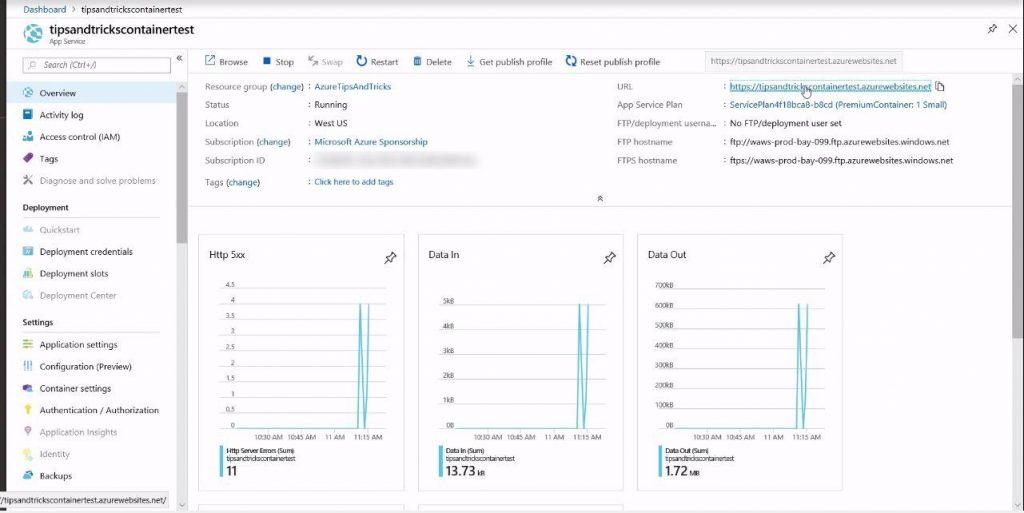This screenshot has width=1024, height=513.
Task: Restart the app service
Action: pyautogui.click(x=377, y=61)
